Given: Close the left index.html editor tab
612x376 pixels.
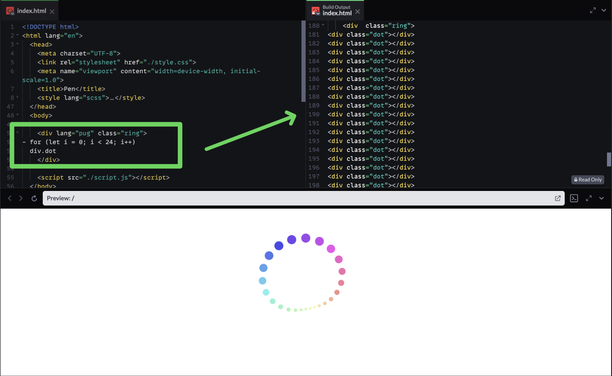Looking at the screenshot, I should tap(52, 11).
